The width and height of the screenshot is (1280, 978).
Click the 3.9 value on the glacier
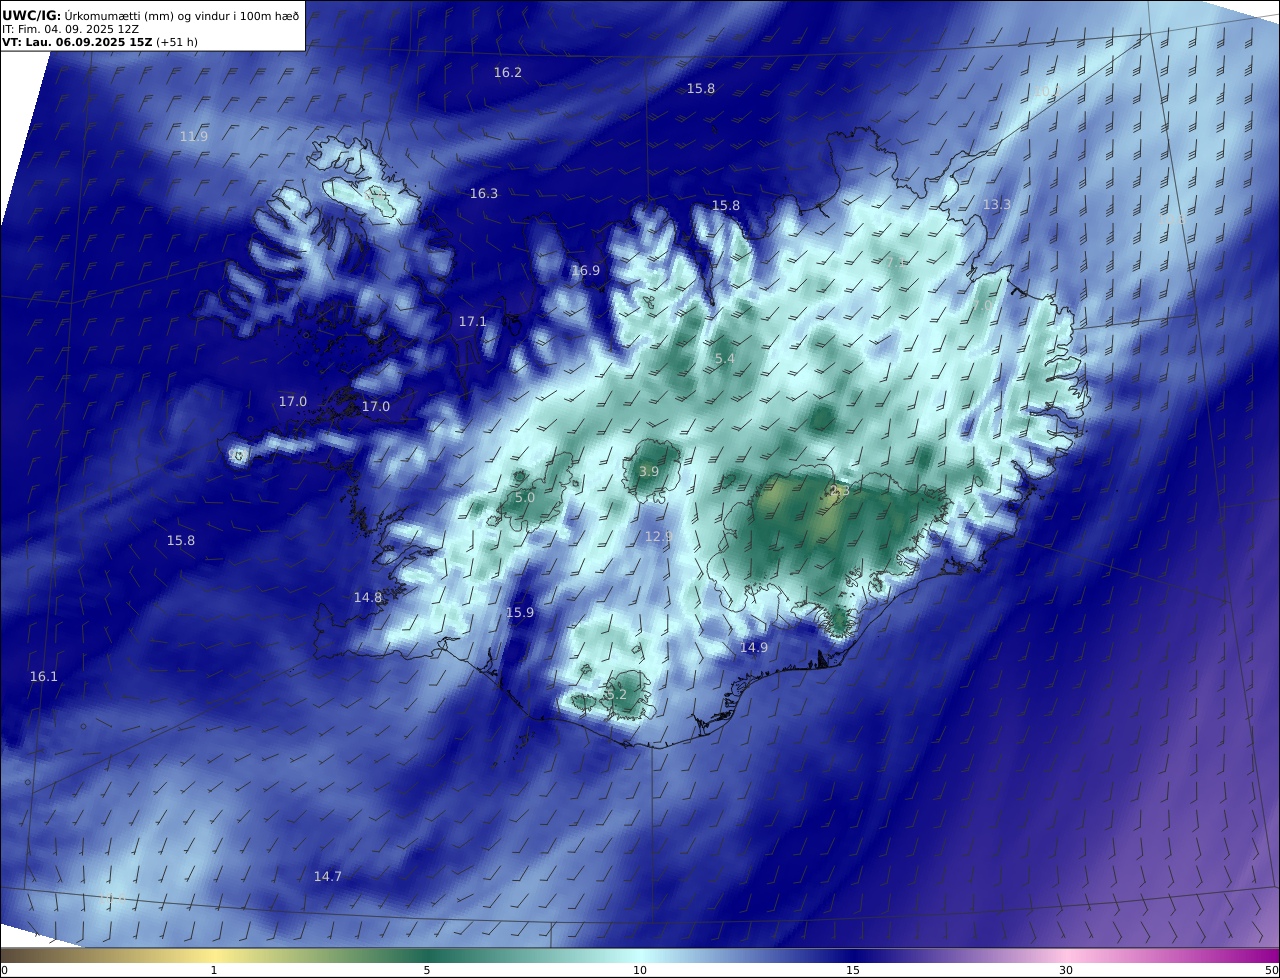tap(649, 472)
